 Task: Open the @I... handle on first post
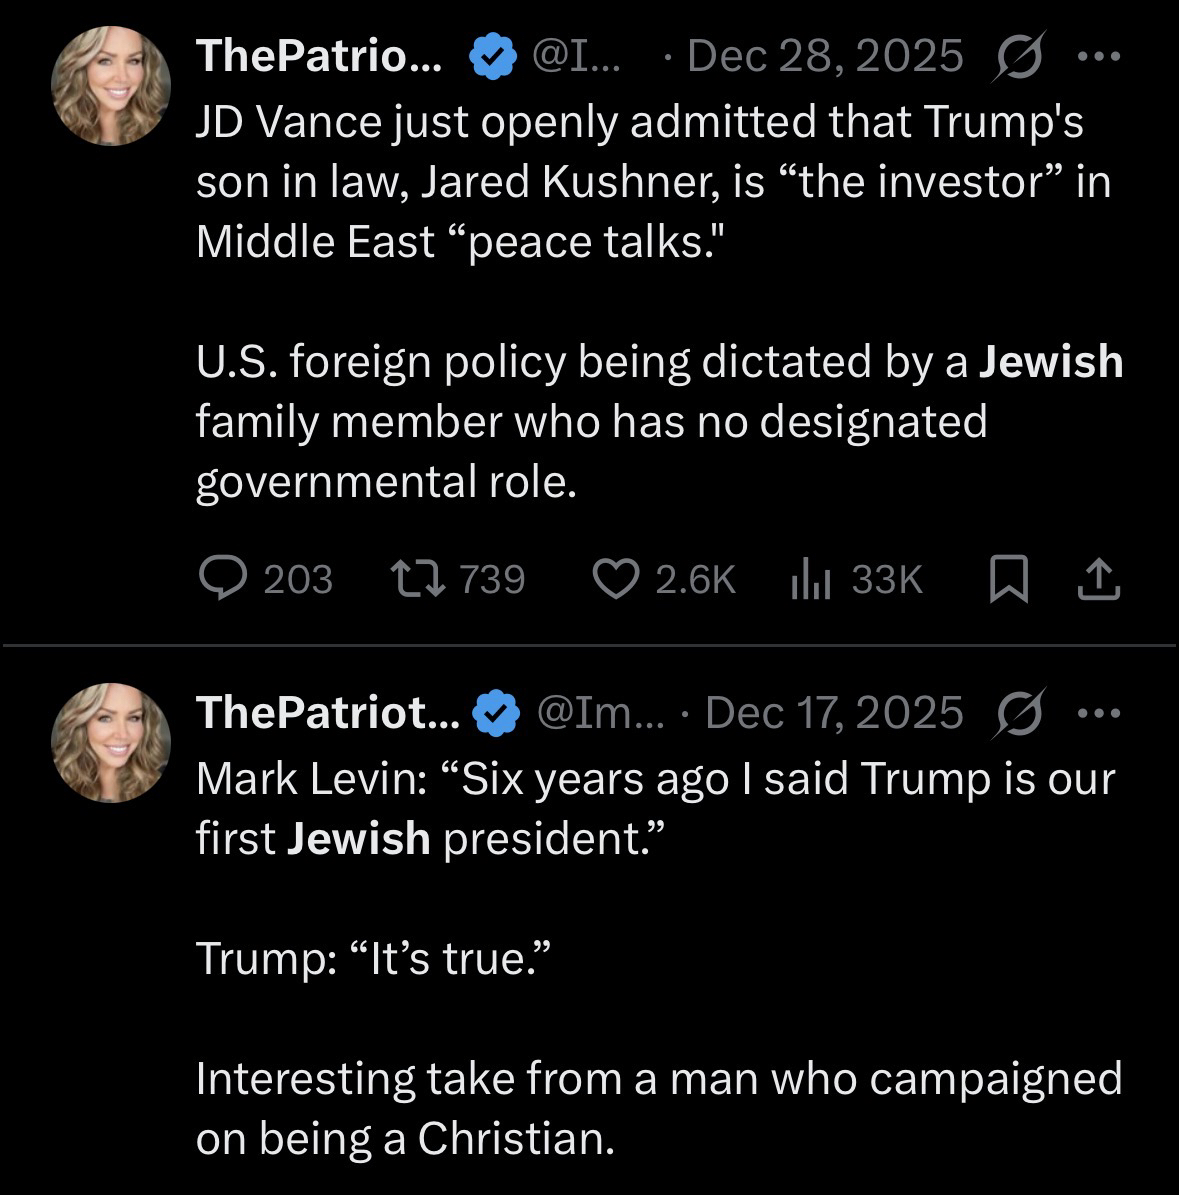click(x=579, y=57)
